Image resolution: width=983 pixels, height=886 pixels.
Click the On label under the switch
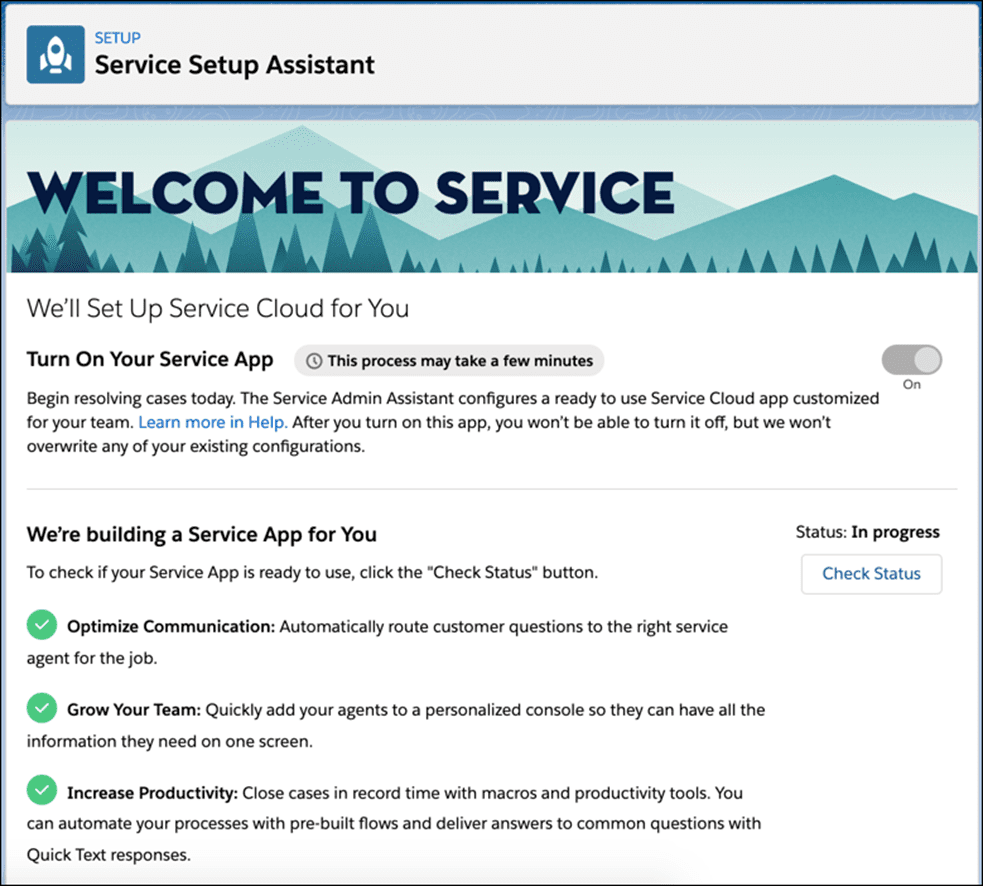[x=911, y=385]
